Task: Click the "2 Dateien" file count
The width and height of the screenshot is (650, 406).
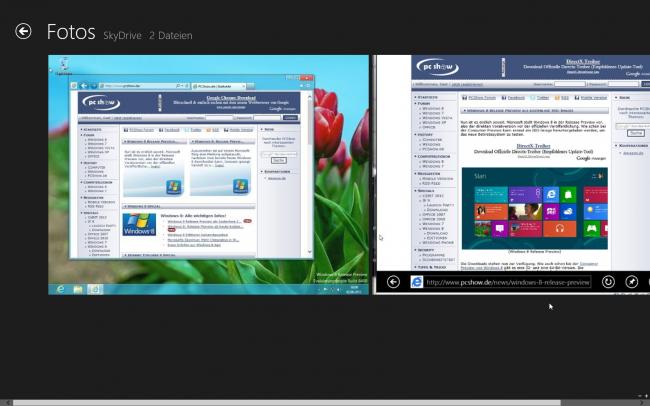Action: 171,36
